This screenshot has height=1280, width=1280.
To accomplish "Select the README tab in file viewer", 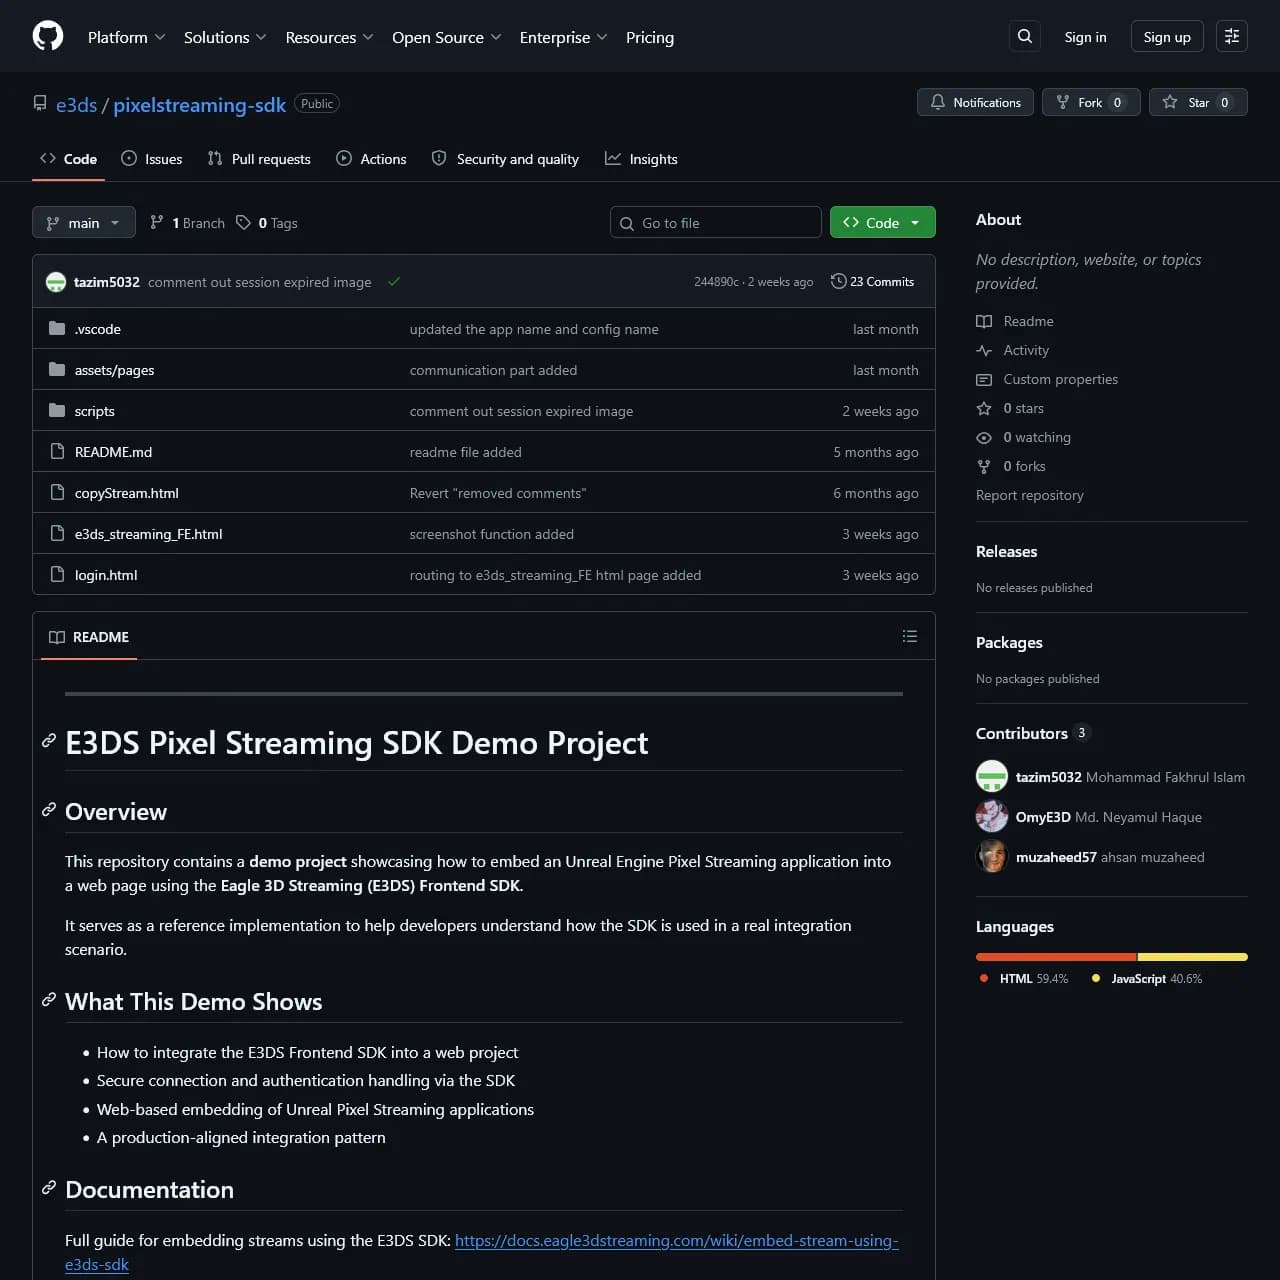I will point(89,637).
